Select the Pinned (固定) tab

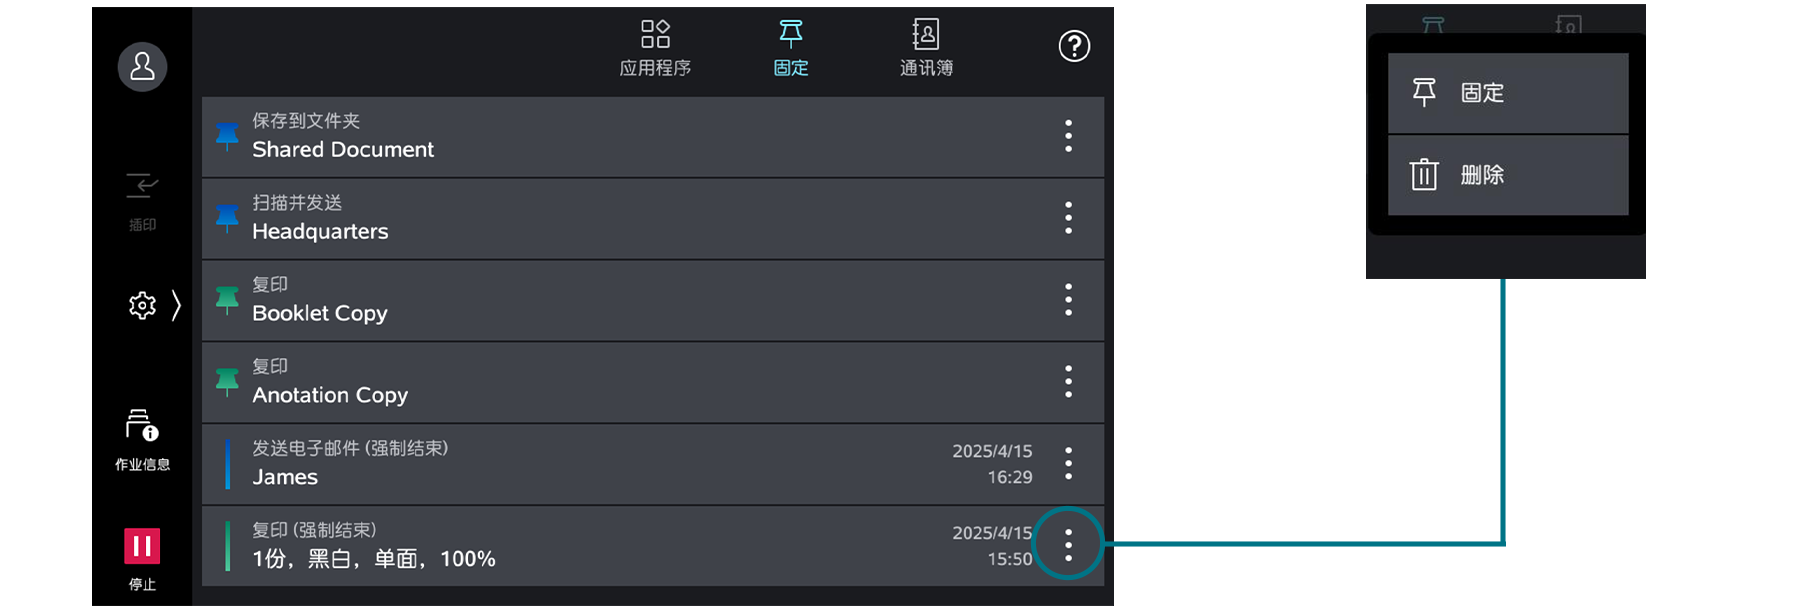click(791, 48)
